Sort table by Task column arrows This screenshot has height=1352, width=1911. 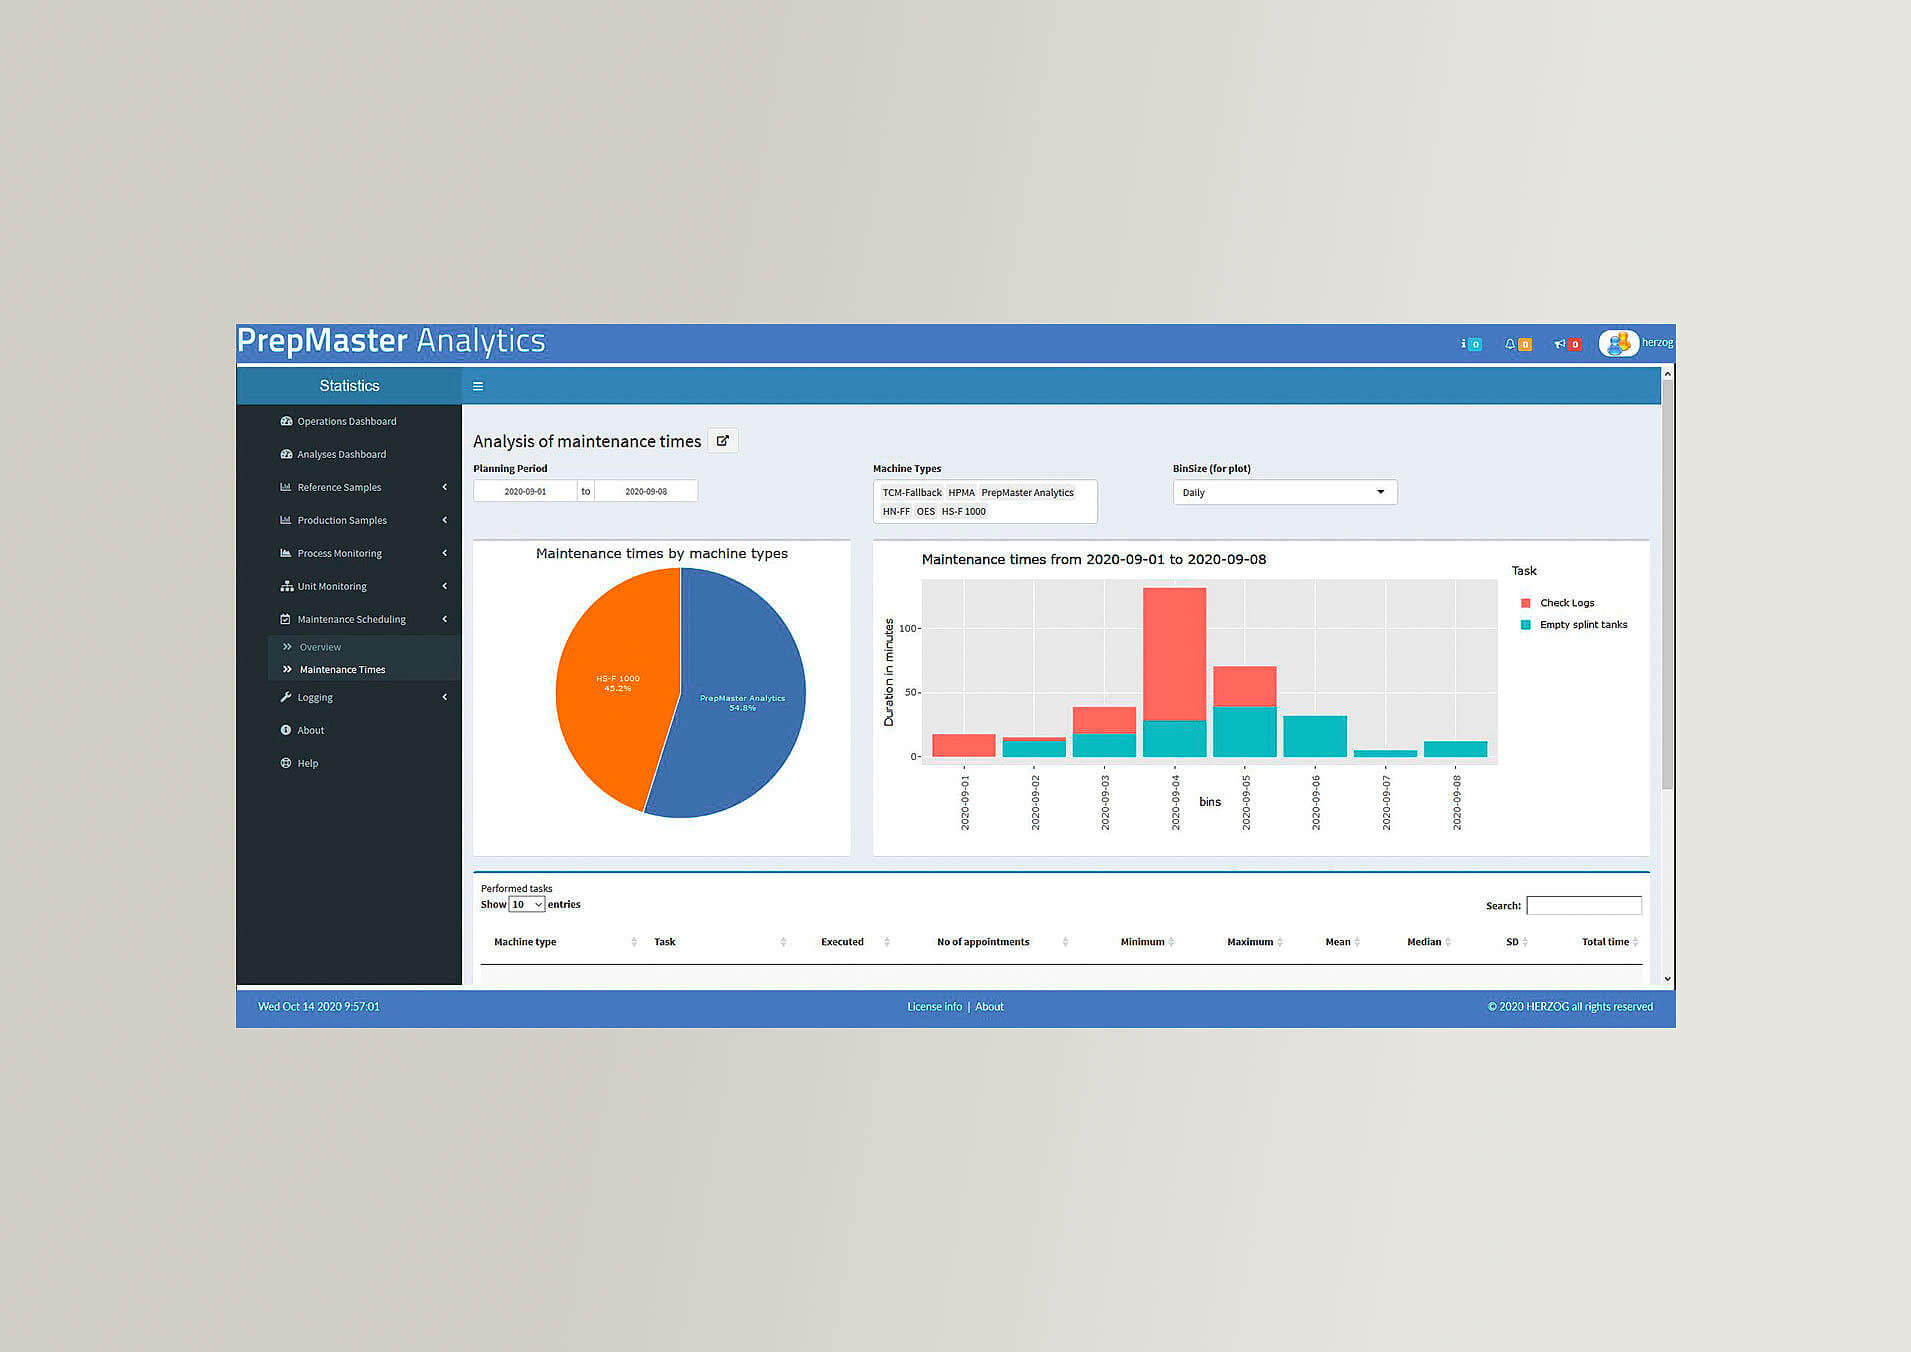click(x=783, y=942)
